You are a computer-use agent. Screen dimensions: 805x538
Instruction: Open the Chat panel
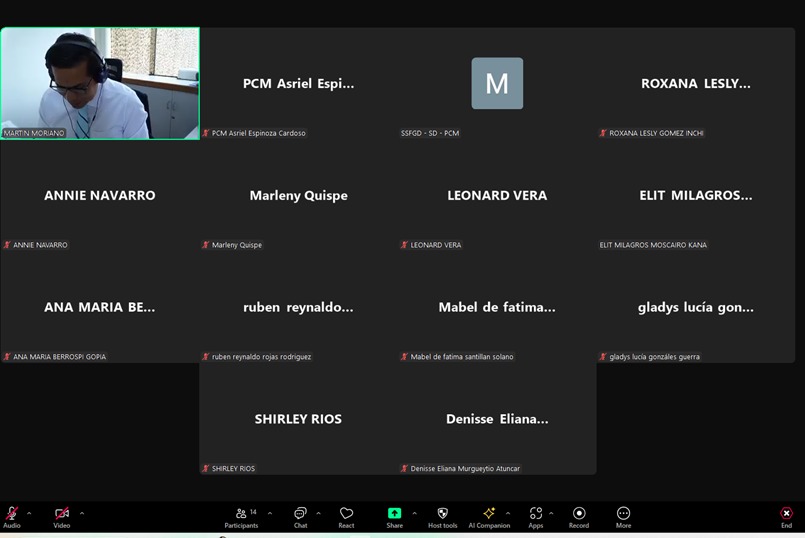300,514
